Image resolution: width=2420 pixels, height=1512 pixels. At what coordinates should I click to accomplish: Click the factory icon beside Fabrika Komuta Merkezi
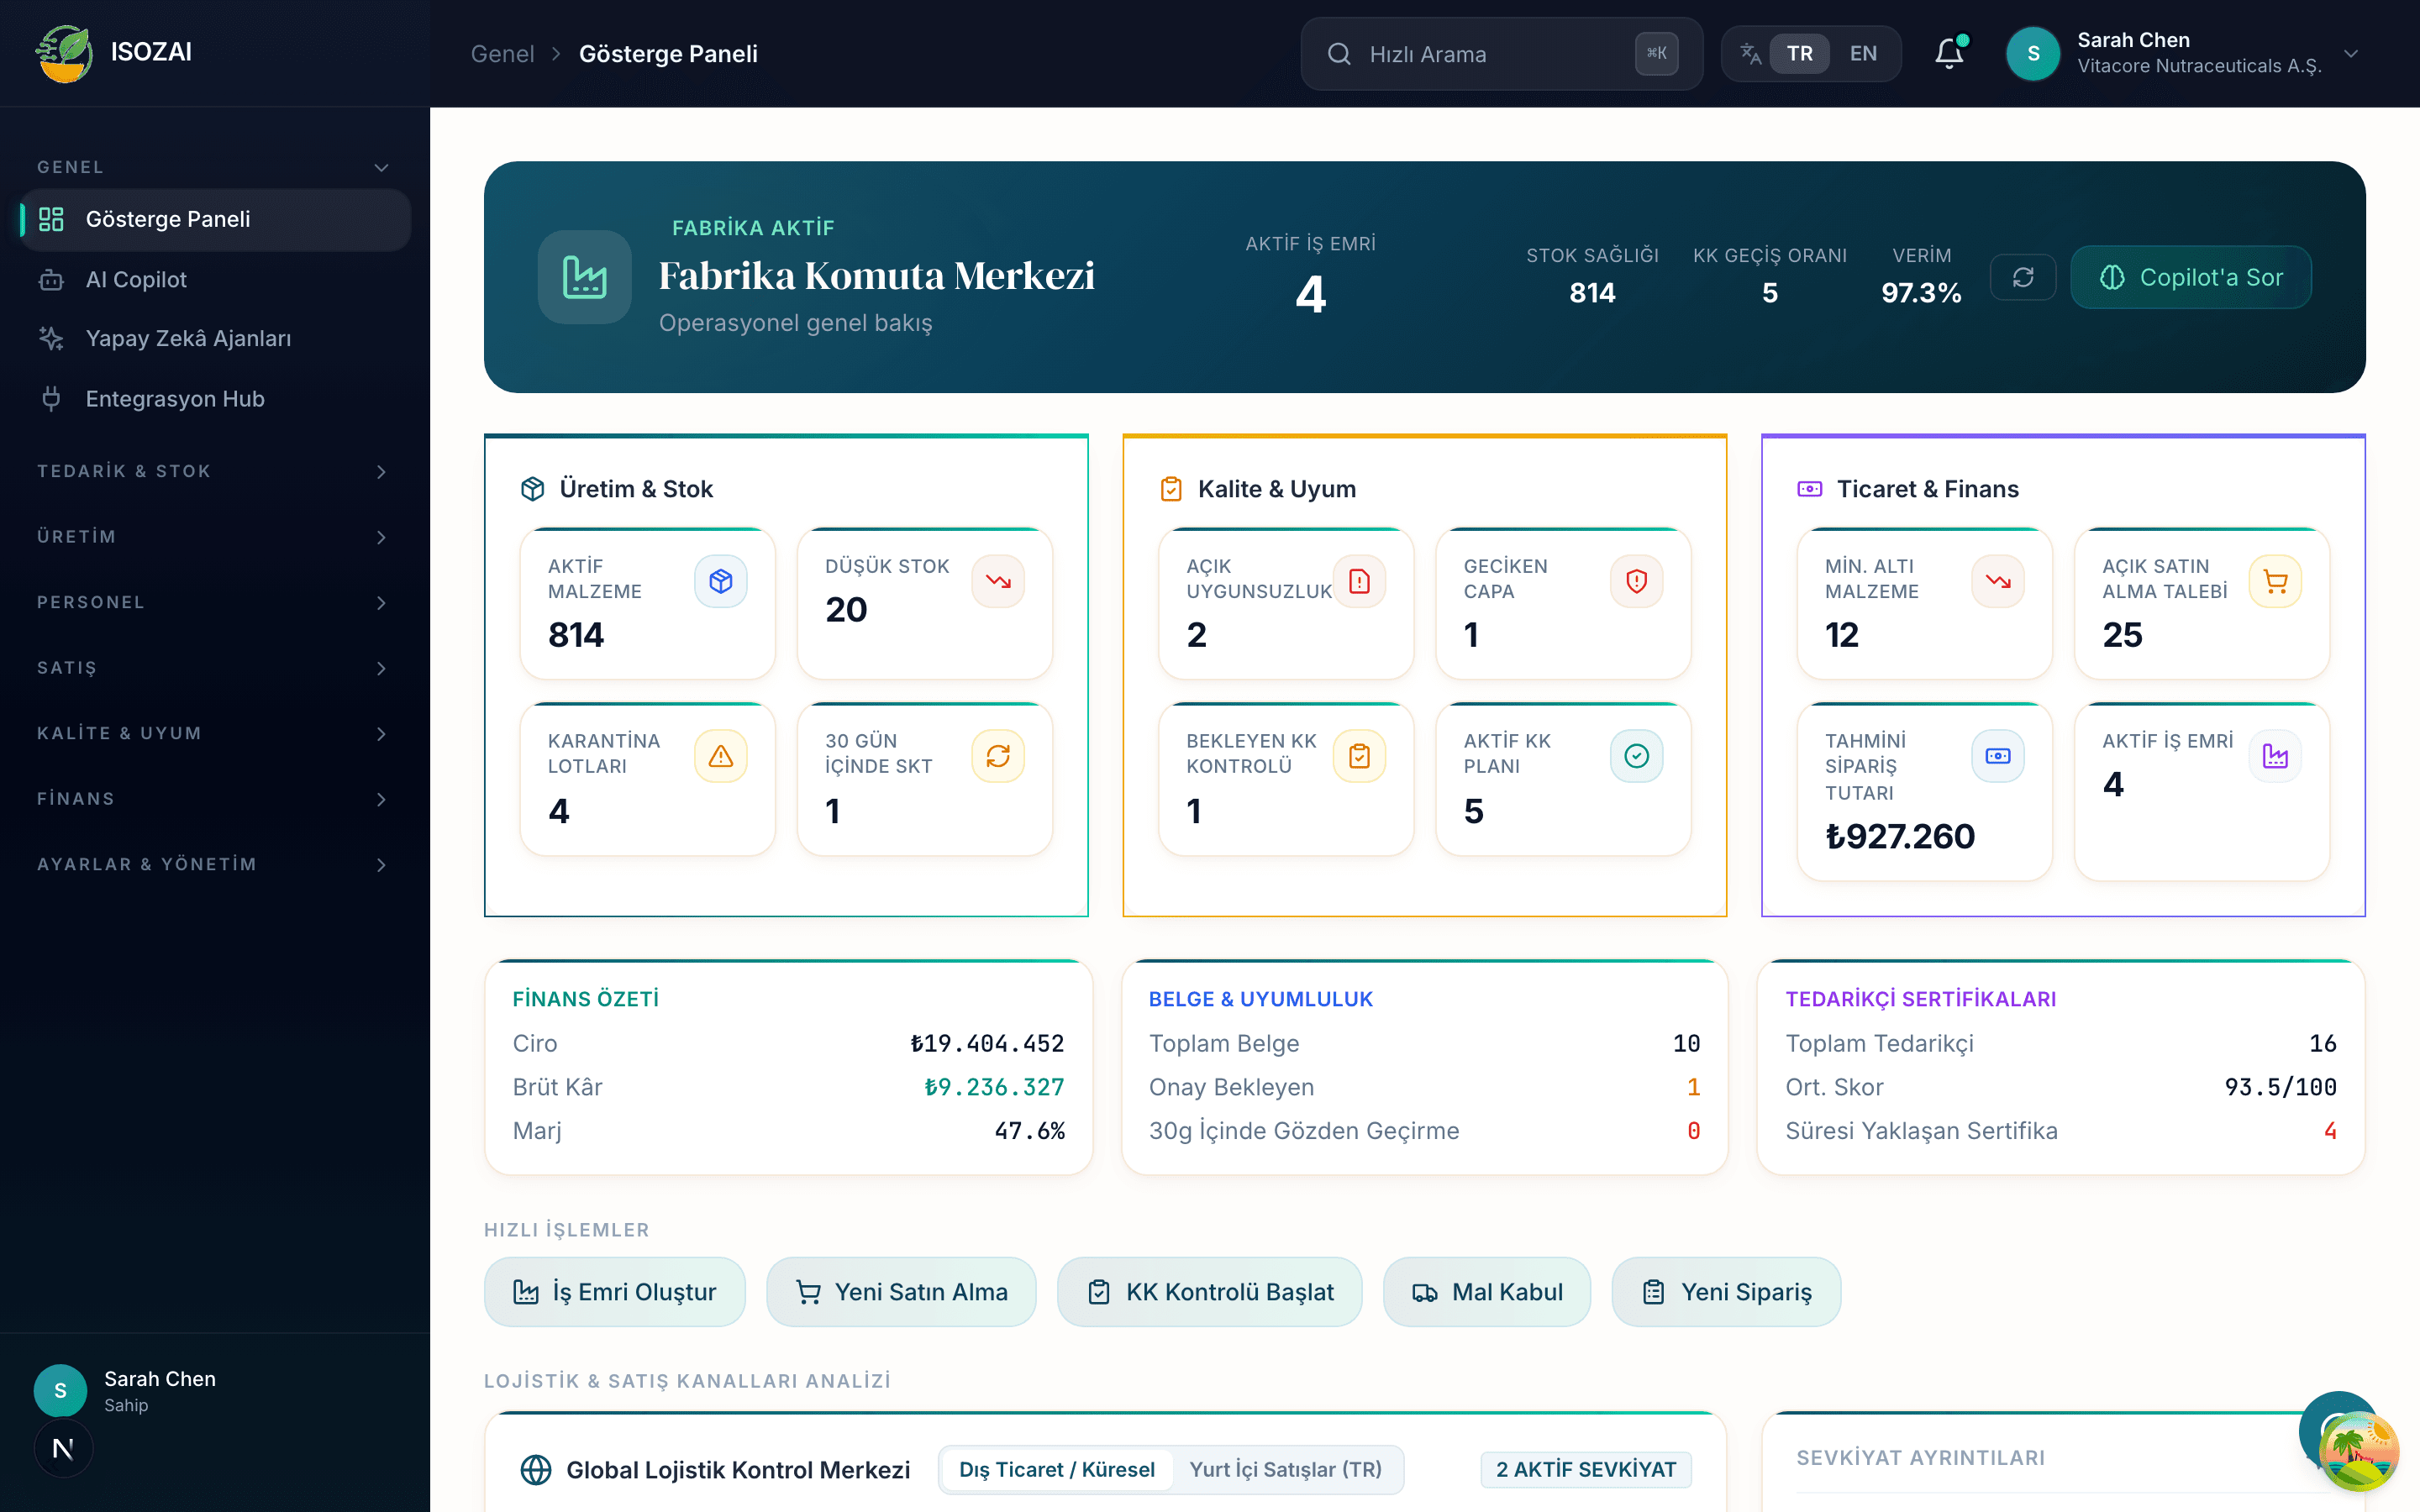(585, 277)
